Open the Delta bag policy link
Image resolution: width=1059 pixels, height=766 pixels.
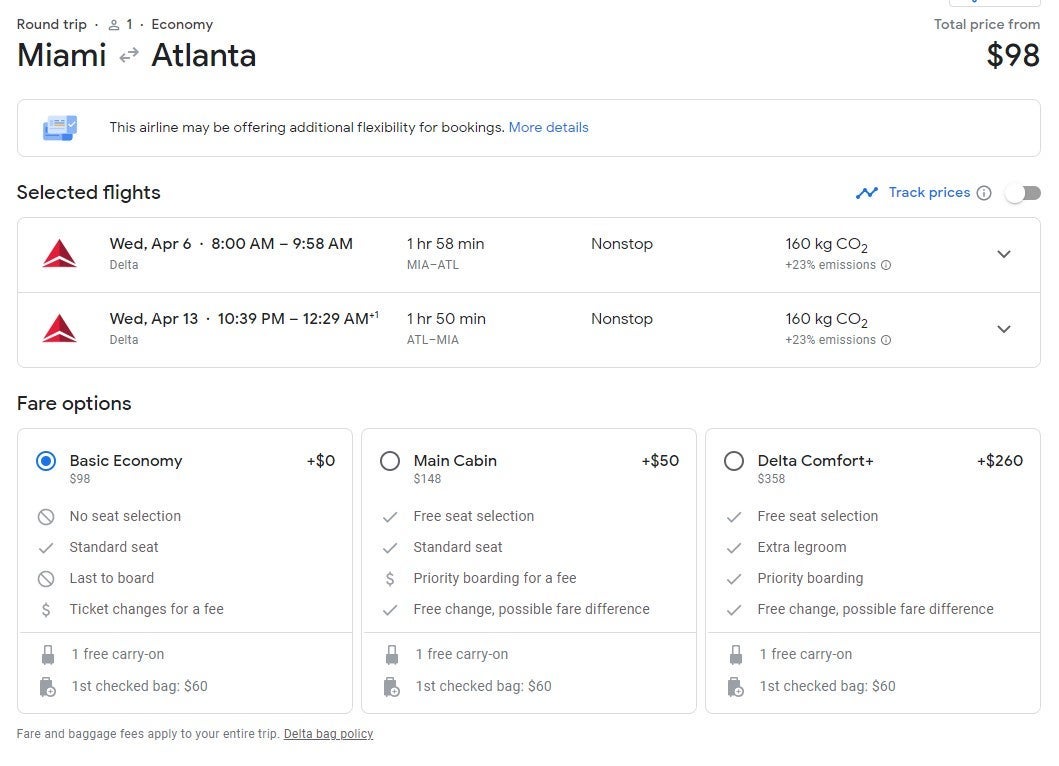[328, 734]
